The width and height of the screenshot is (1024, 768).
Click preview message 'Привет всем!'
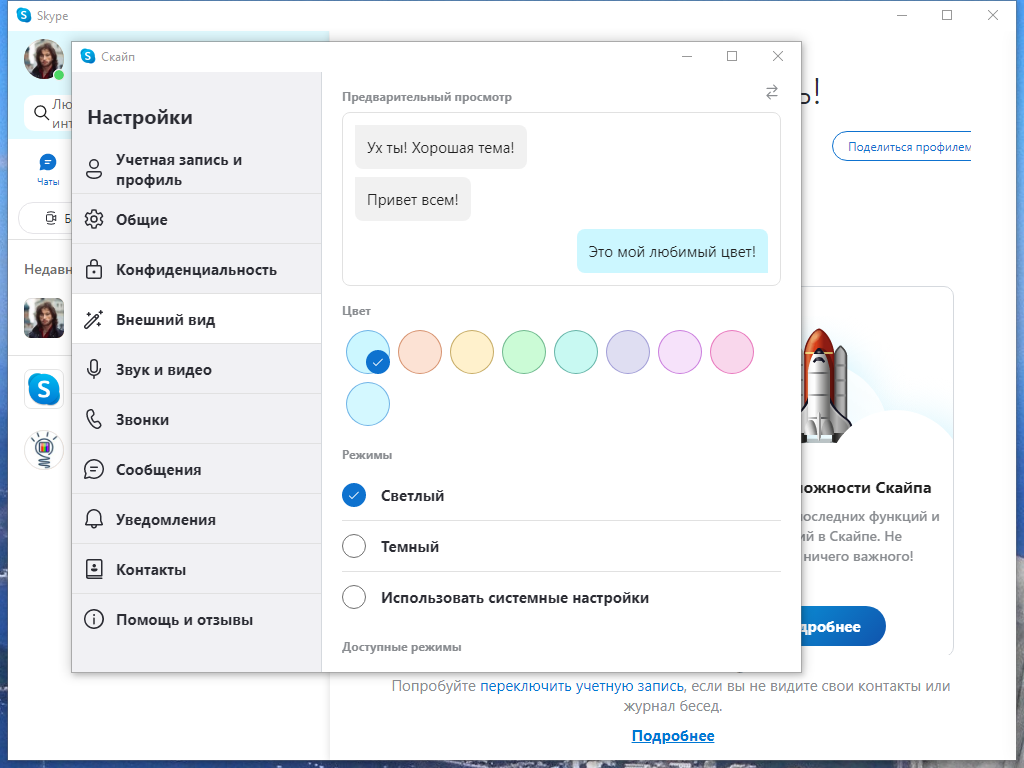click(x=413, y=199)
